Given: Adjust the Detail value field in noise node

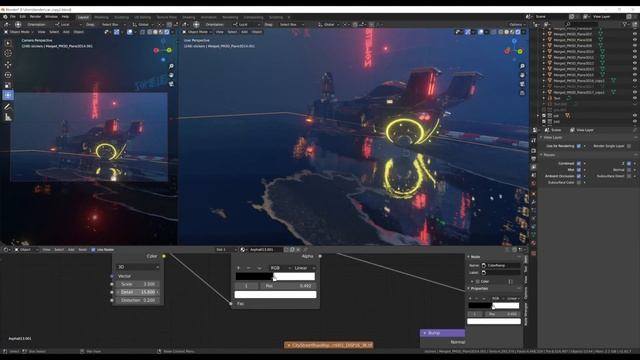Looking at the screenshot, I should 138,292.
